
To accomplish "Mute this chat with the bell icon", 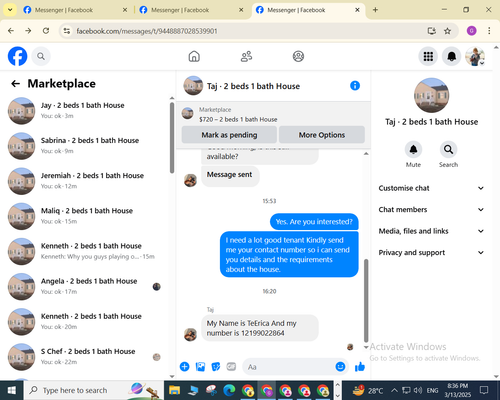I will tap(413, 150).
